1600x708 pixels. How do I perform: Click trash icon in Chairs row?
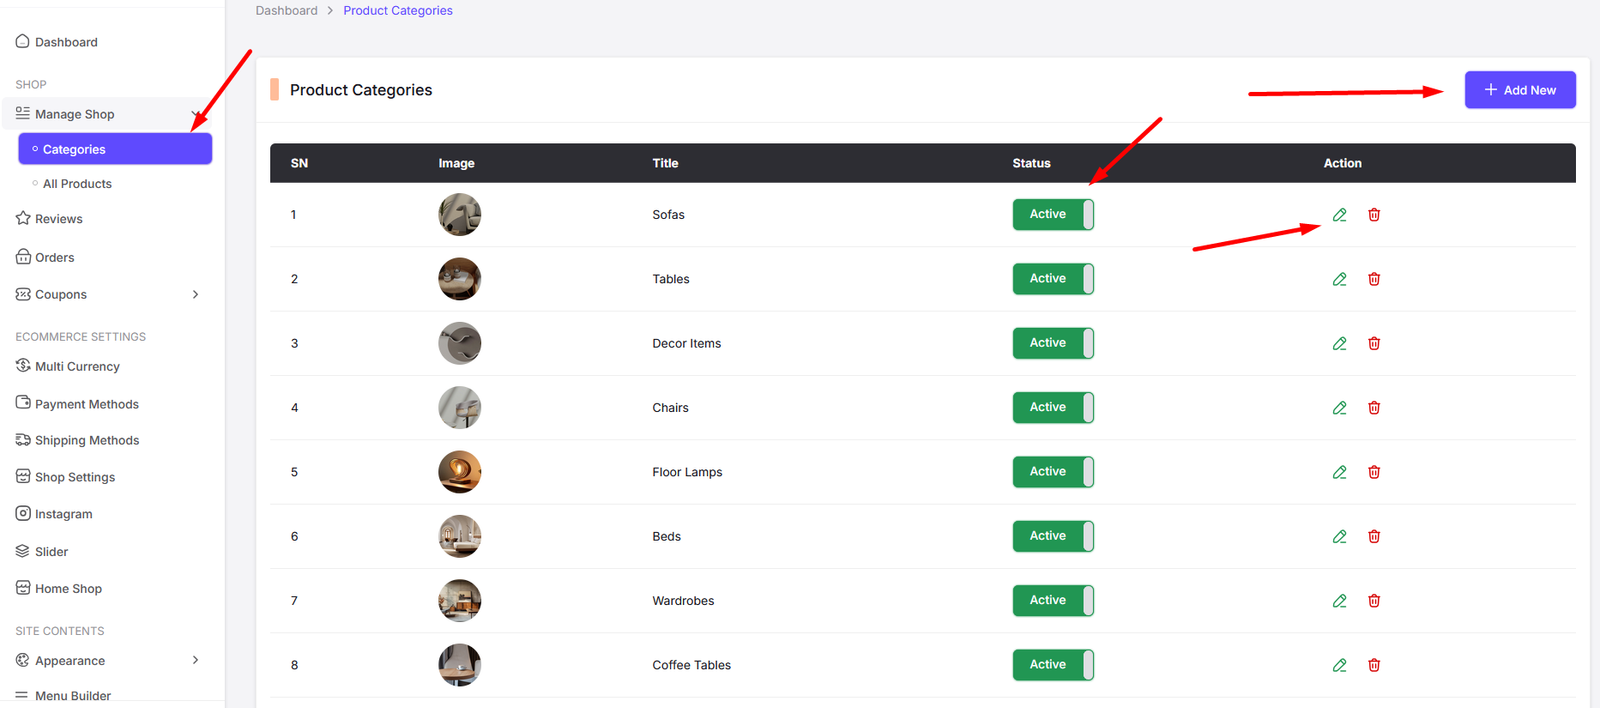click(1374, 408)
